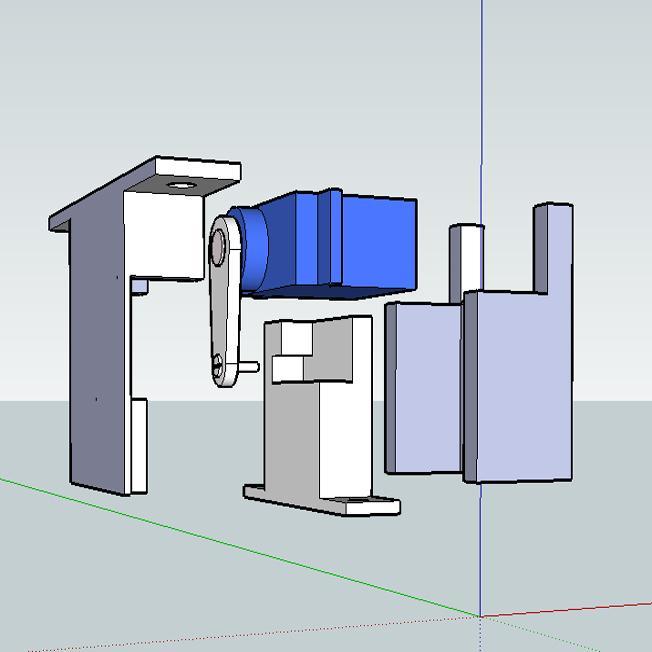Select the smaller lavender panel behind the housing

pyautogui.click(x=424, y=389)
